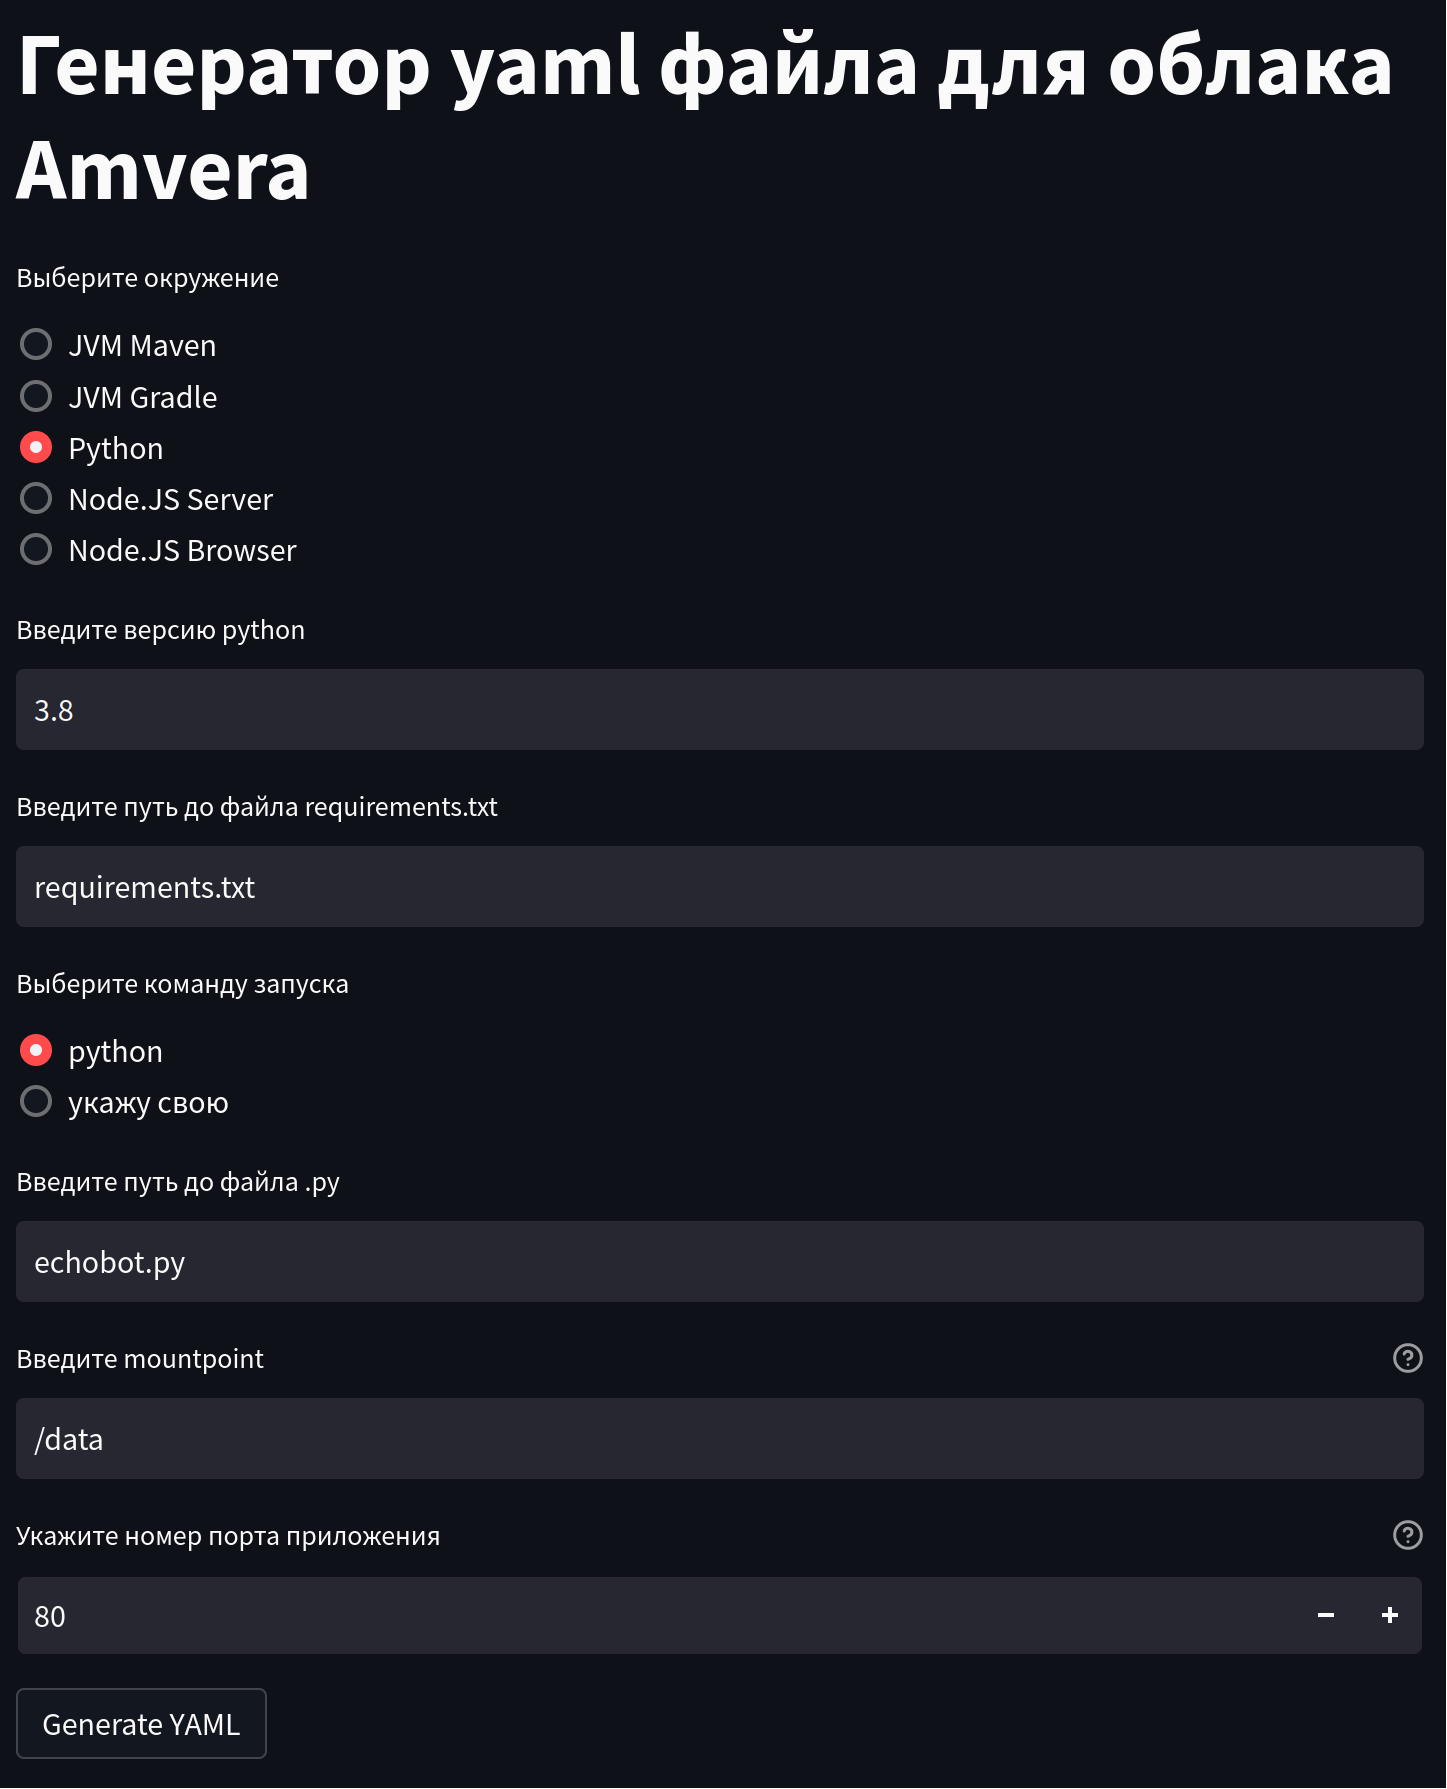The width and height of the screenshot is (1447, 1789).
Task: Focus the python version field
Action: coord(720,710)
